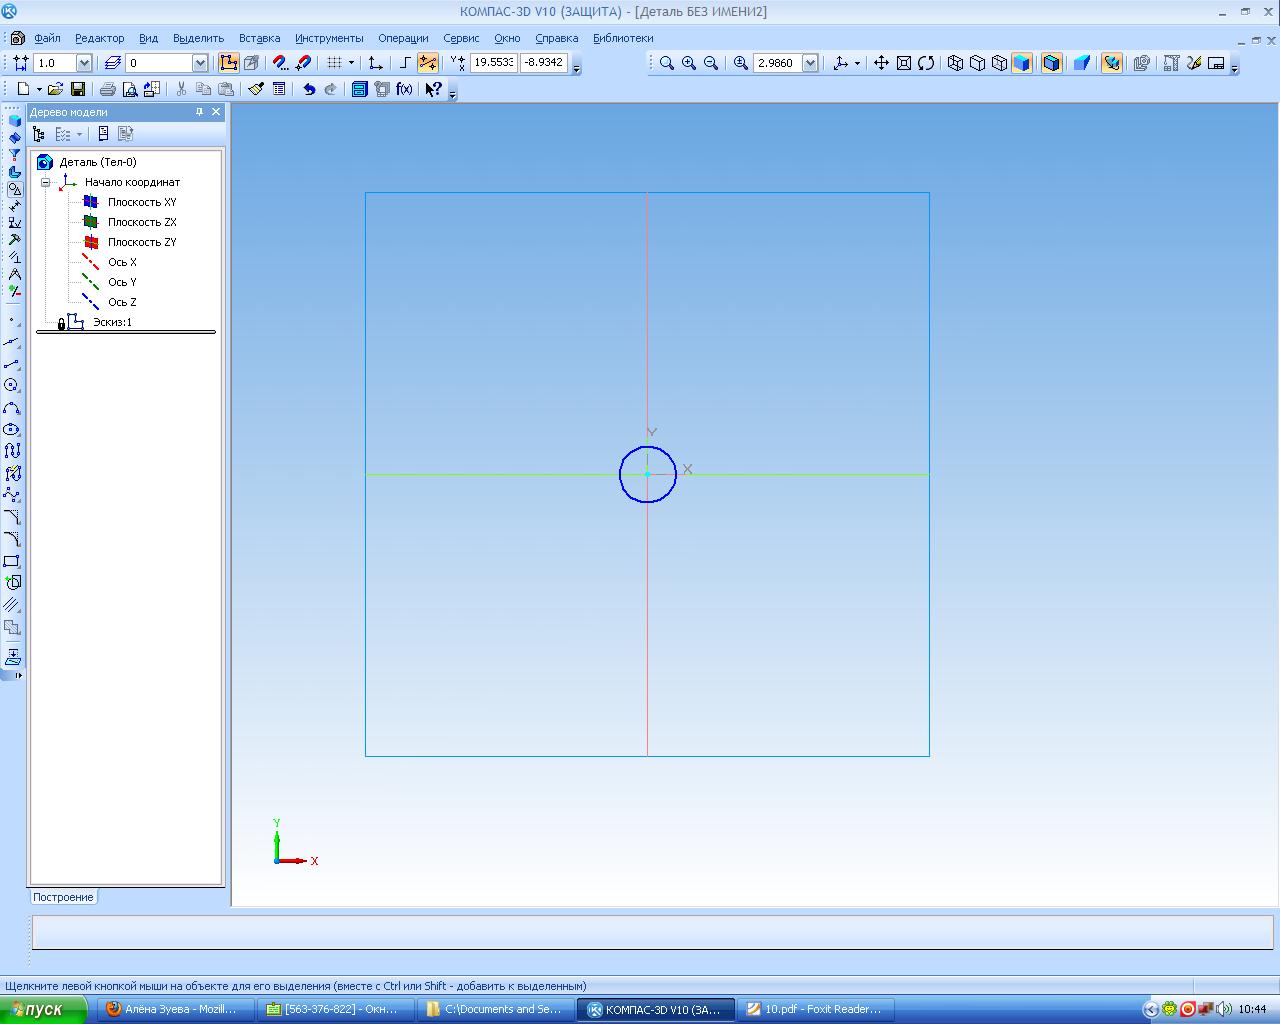Open the Foxit Reader taskbar button

[814, 1009]
